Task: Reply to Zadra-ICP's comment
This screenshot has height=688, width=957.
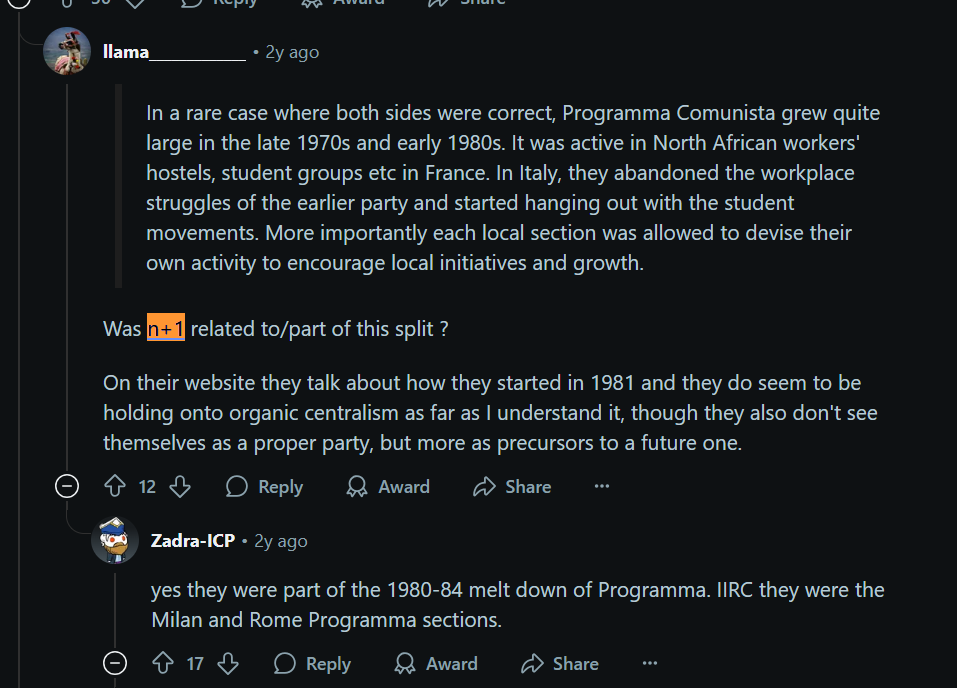Action: click(312, 663)
